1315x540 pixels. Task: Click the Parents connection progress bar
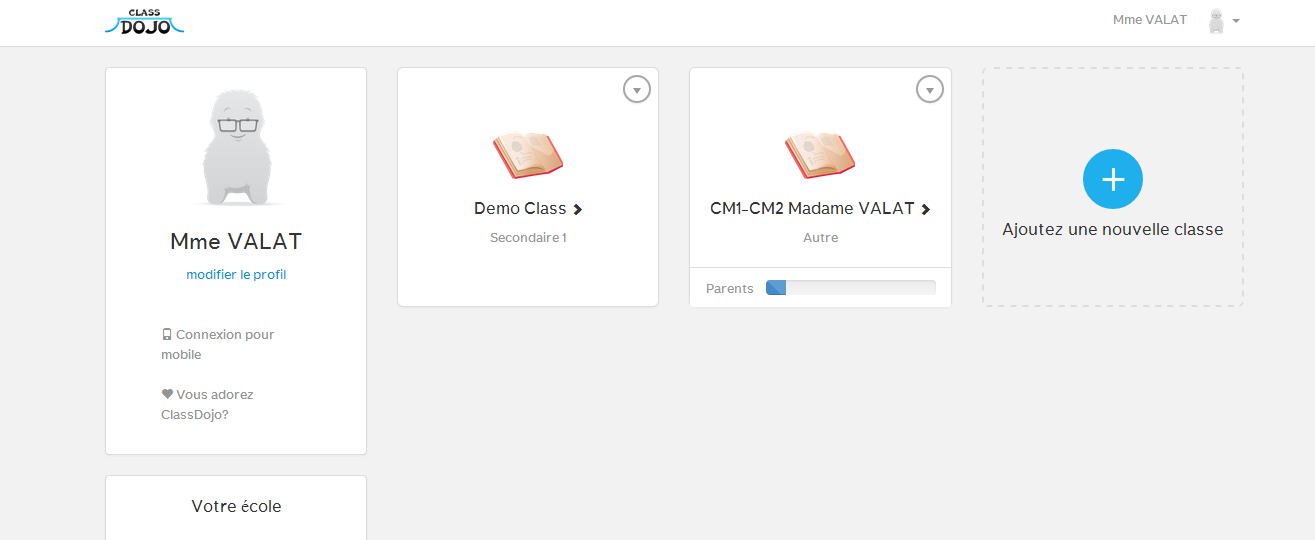click(851, 288)
